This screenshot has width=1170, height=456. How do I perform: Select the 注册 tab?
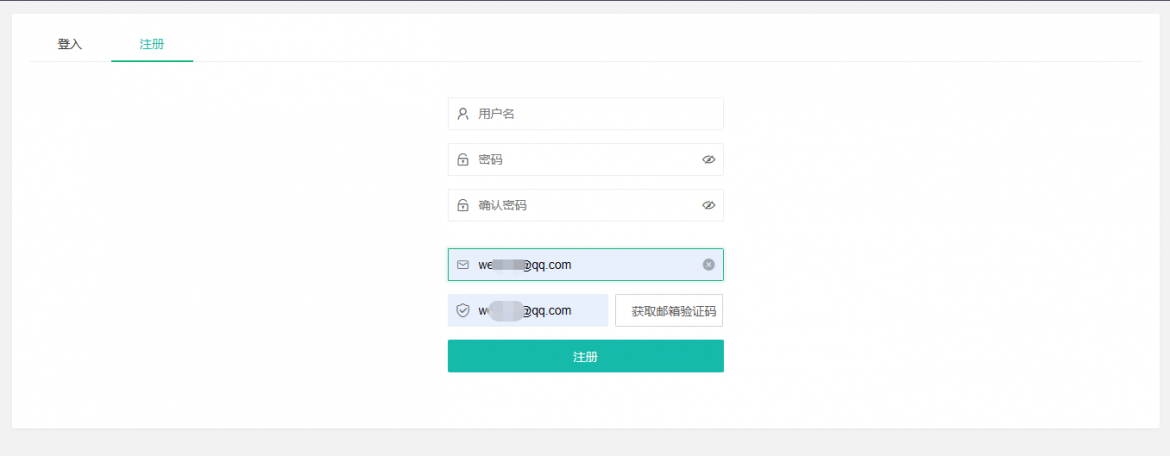(151, 44)
